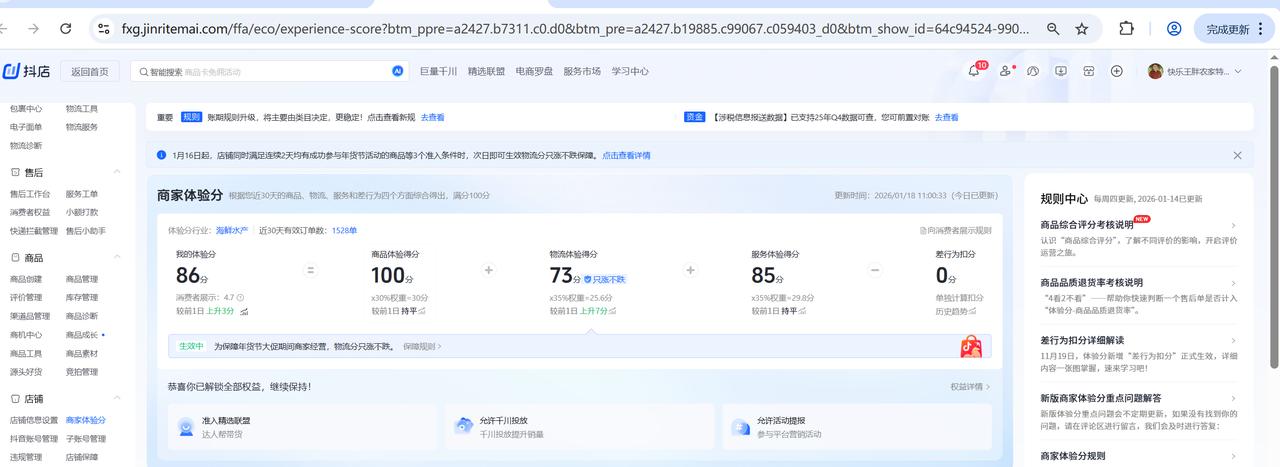Click the circled plus icon in header
The height and width of the screenshot is (467, 1280).
1117,71
